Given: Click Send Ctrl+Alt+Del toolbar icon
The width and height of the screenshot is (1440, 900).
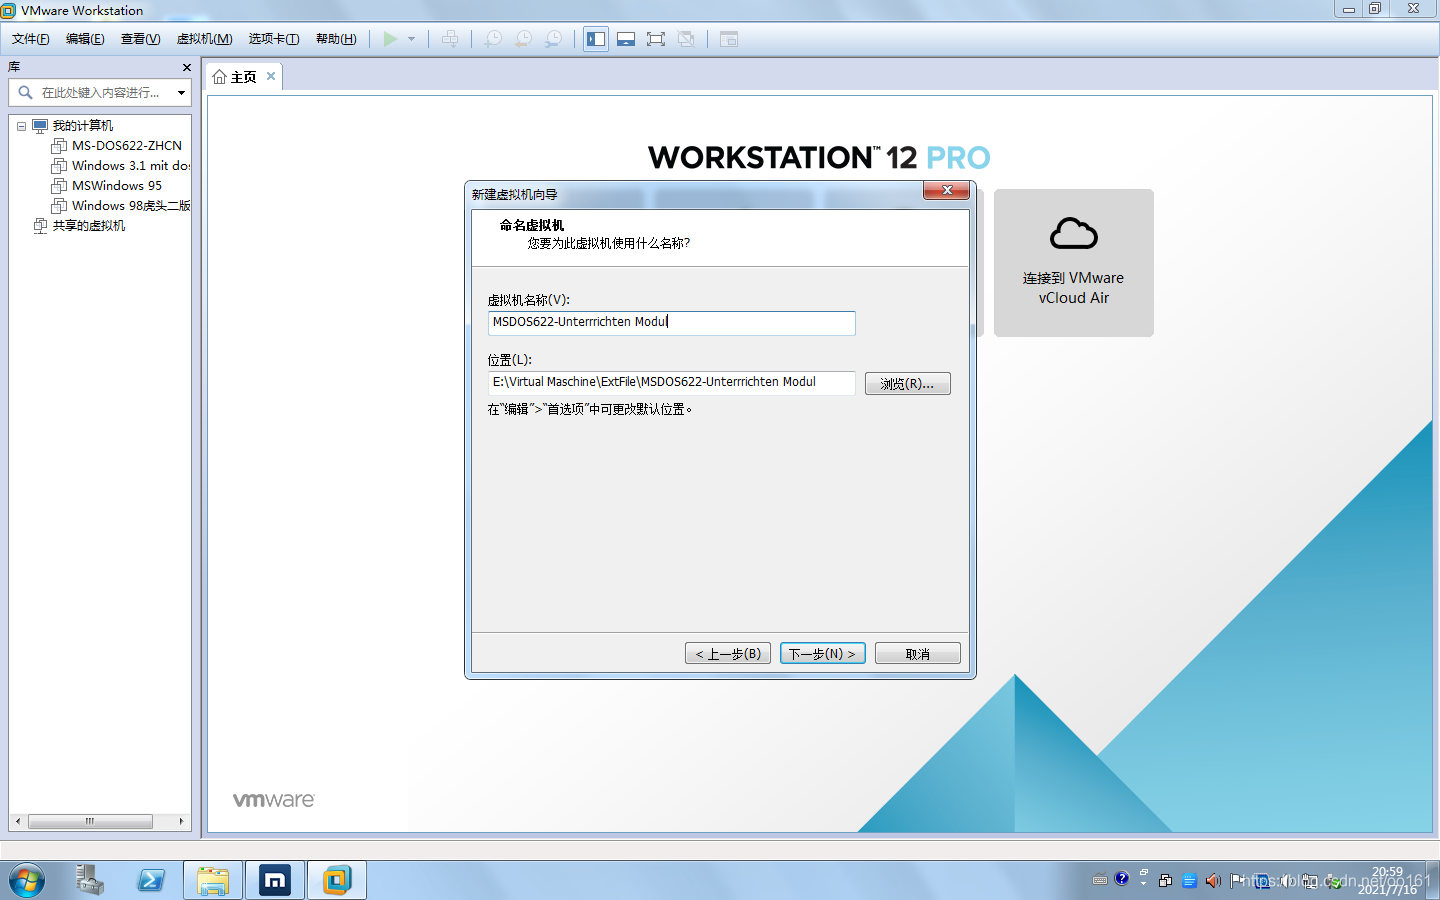Looking at the screenshot, I should click(450, 39).
